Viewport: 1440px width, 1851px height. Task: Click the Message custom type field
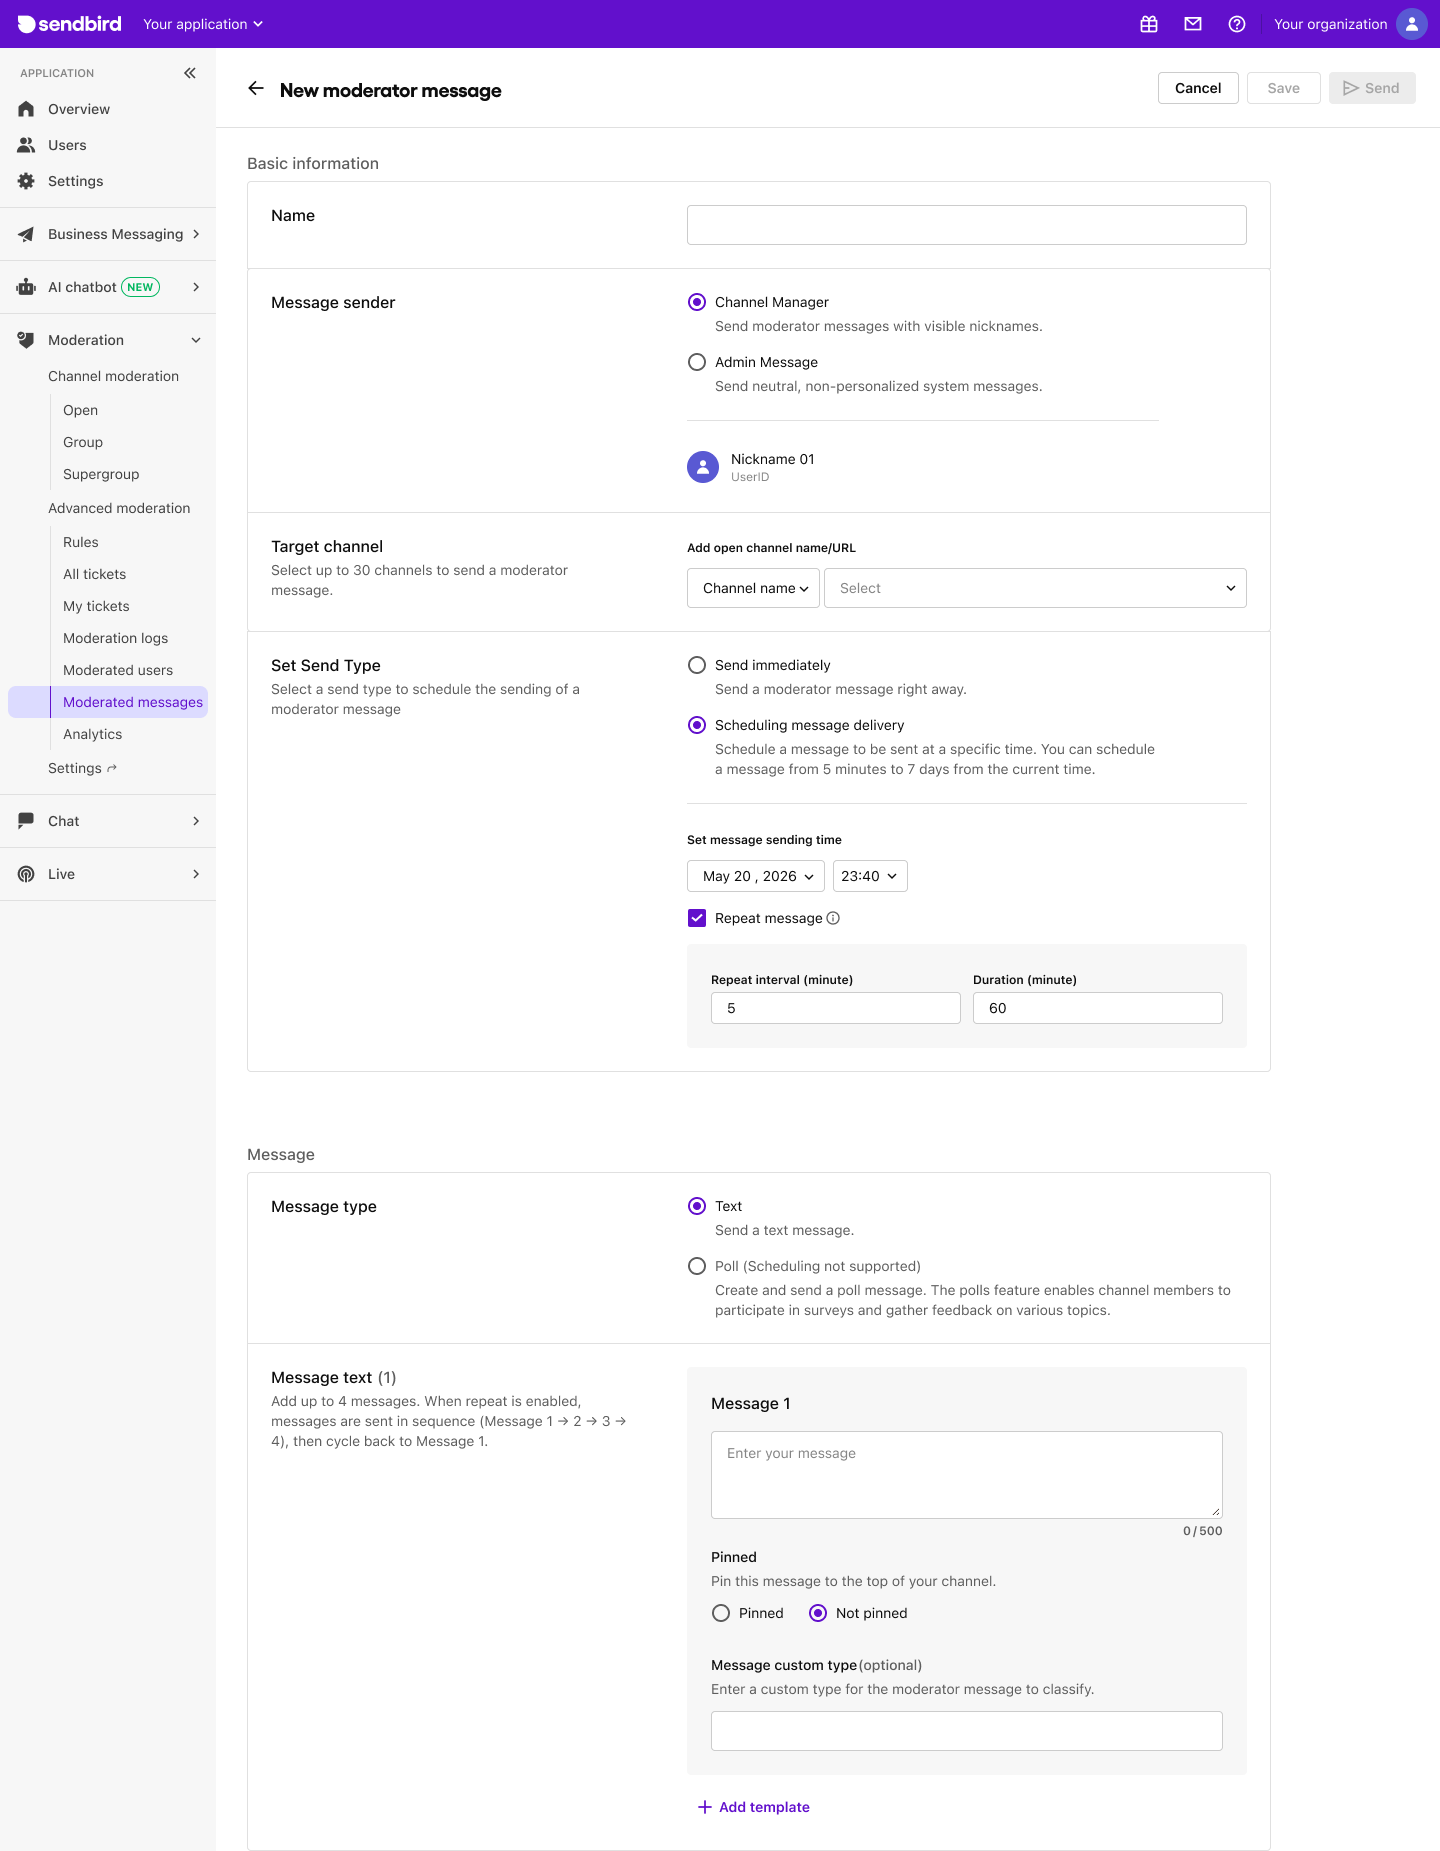pyautogui.click(x=967, y=1731)
